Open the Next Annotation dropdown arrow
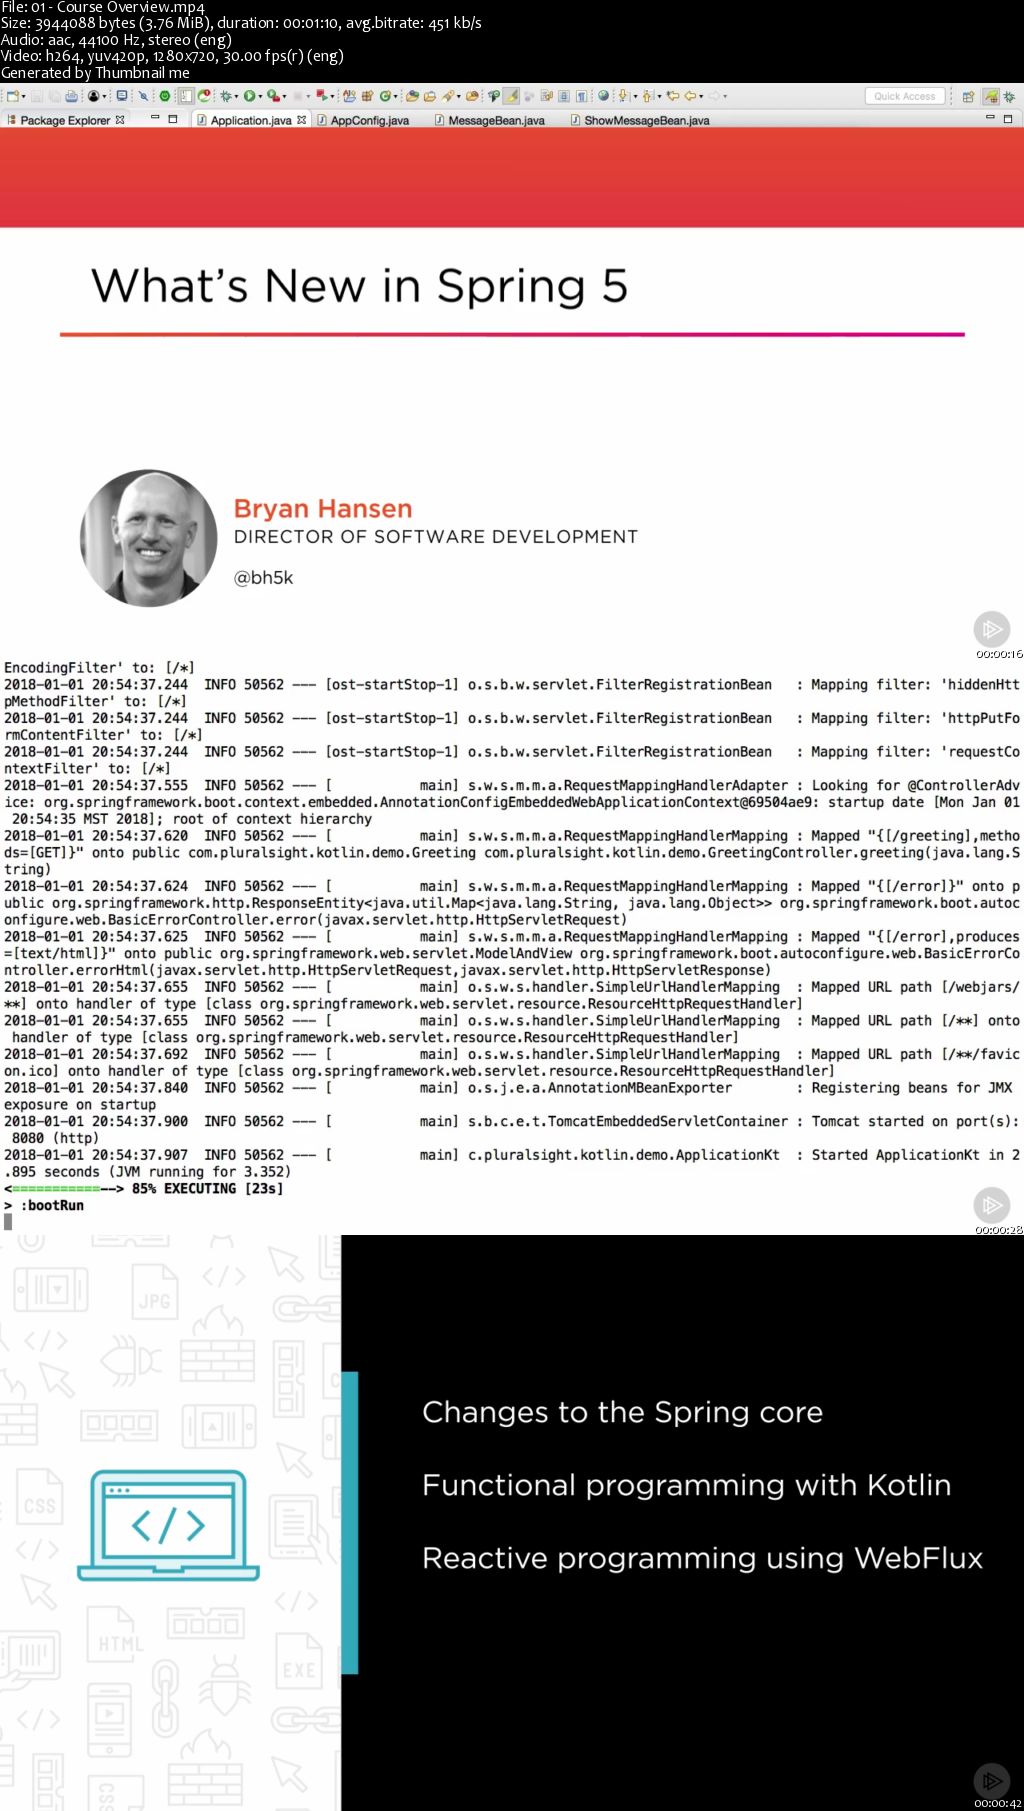Image resolution: width=1024 pixels, height=1811 pixels. (x=635, y=97)
